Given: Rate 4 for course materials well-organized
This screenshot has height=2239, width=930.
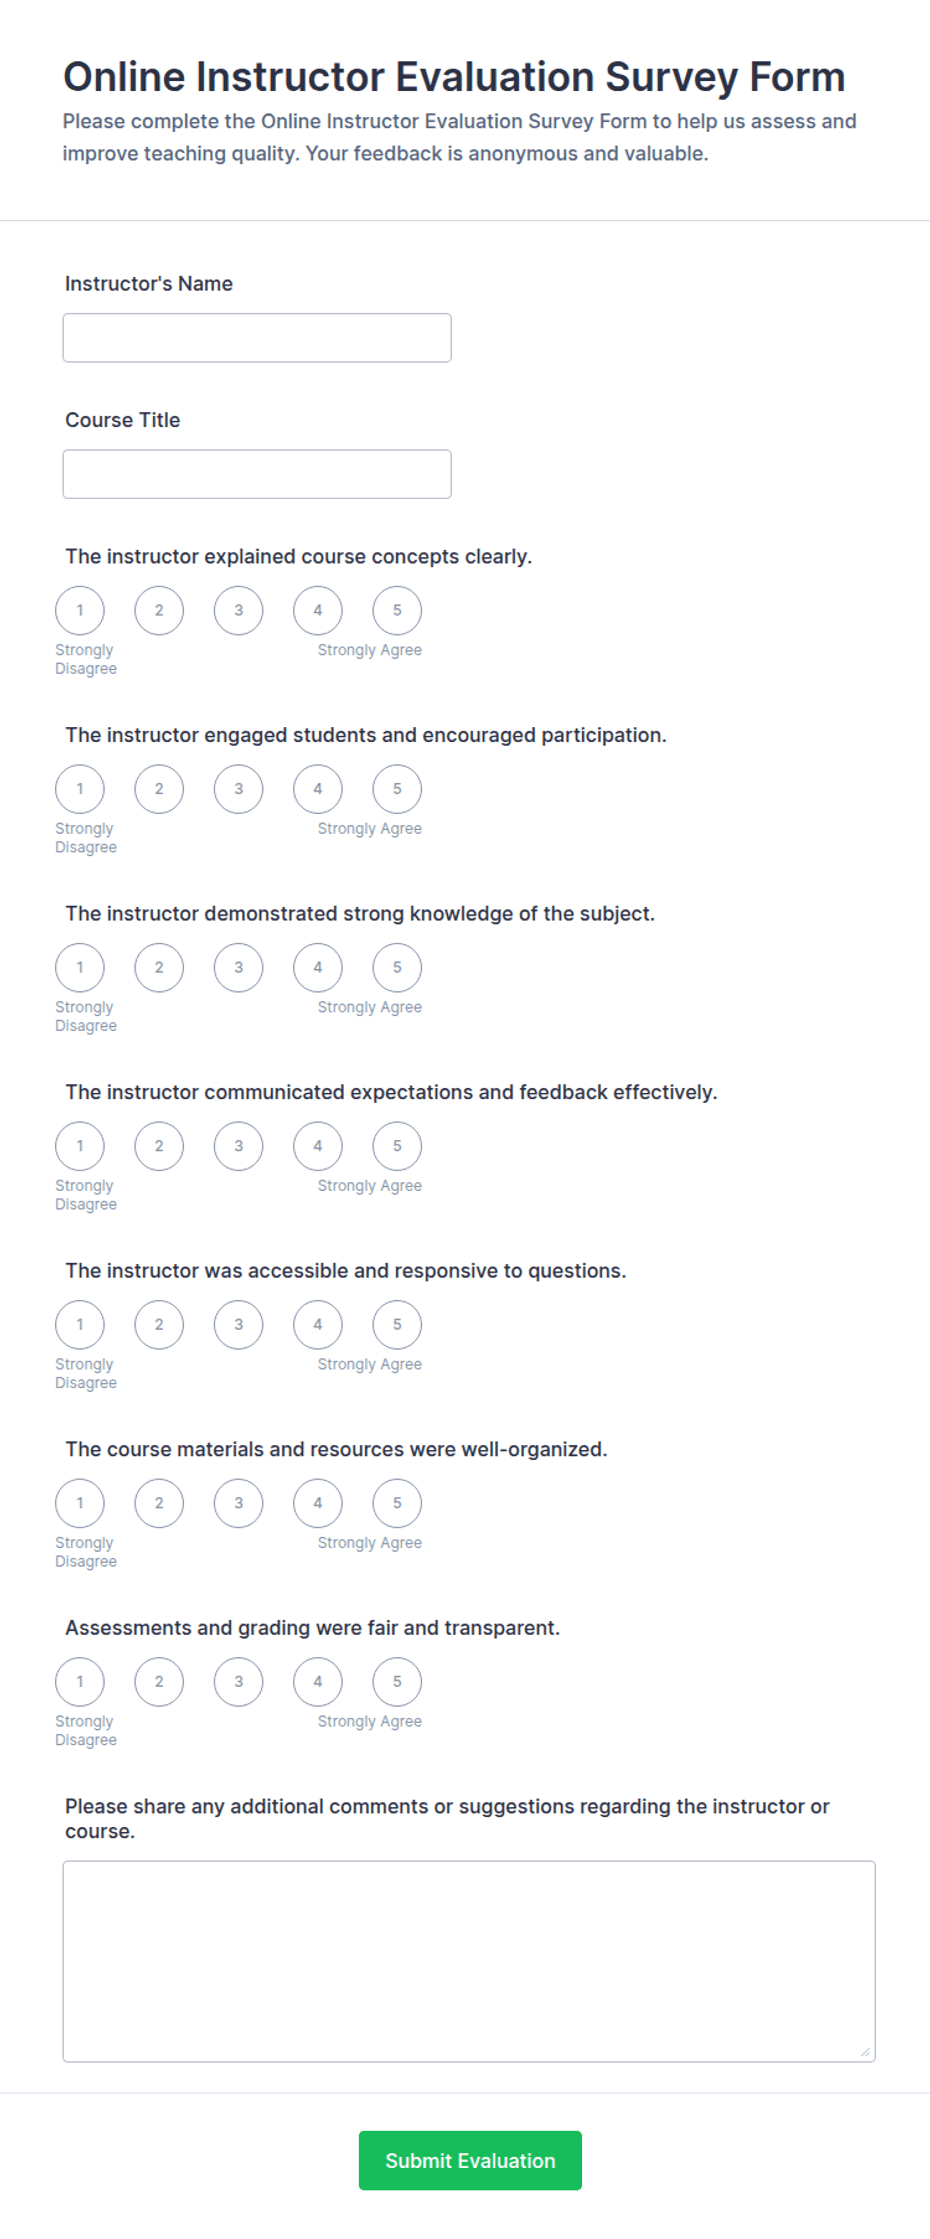Looking at the screenshot, I should click(x=318, y=1503).
